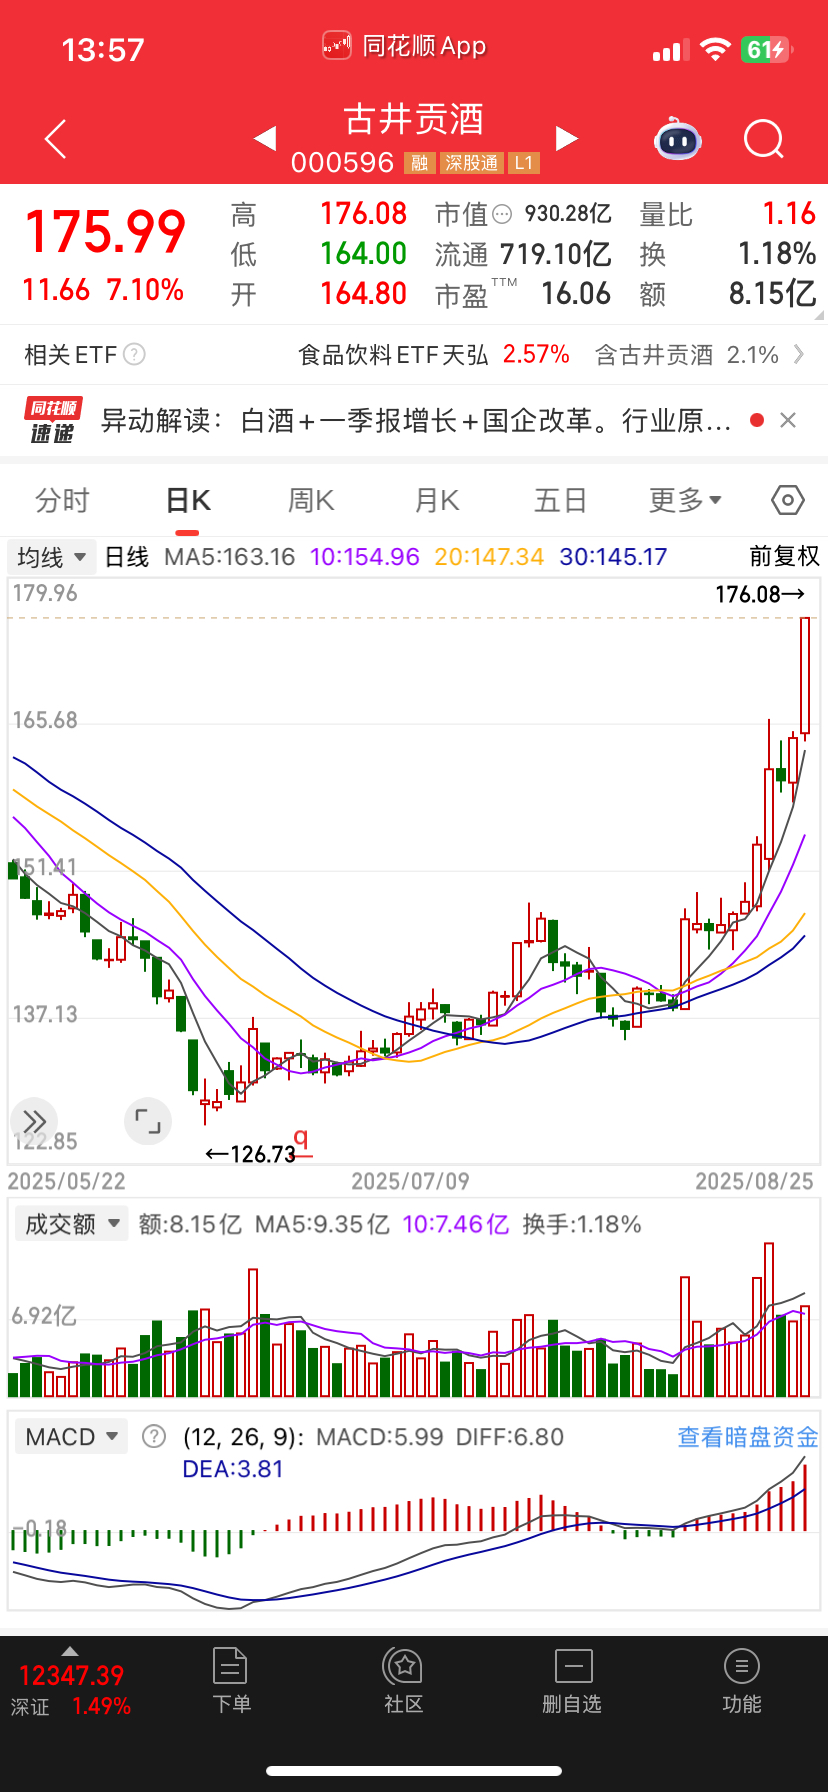Tap the 深证 12347.39 index quote
Screen dimensions: 828x1792
(x=71, y=1689)
